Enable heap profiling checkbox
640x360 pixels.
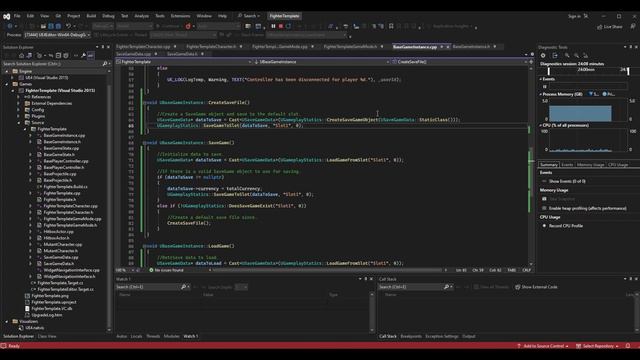click(544, 208)
